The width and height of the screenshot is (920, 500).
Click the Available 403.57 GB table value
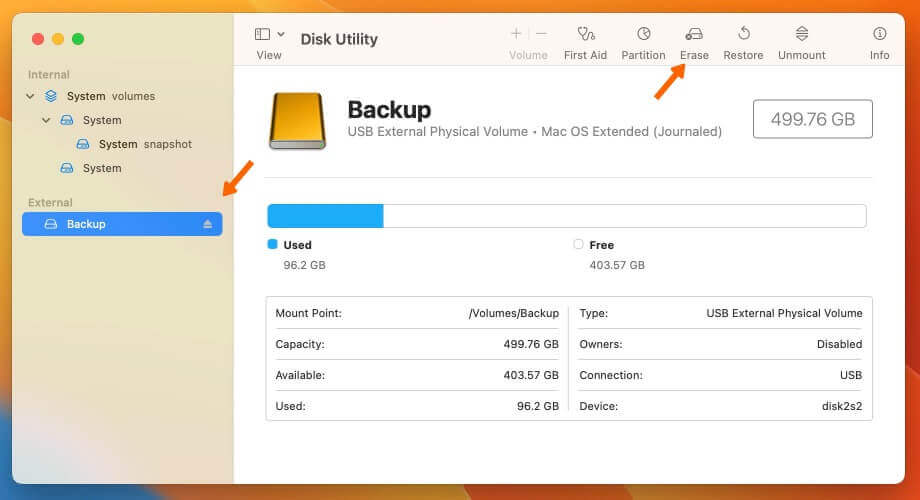coord(531,376)
